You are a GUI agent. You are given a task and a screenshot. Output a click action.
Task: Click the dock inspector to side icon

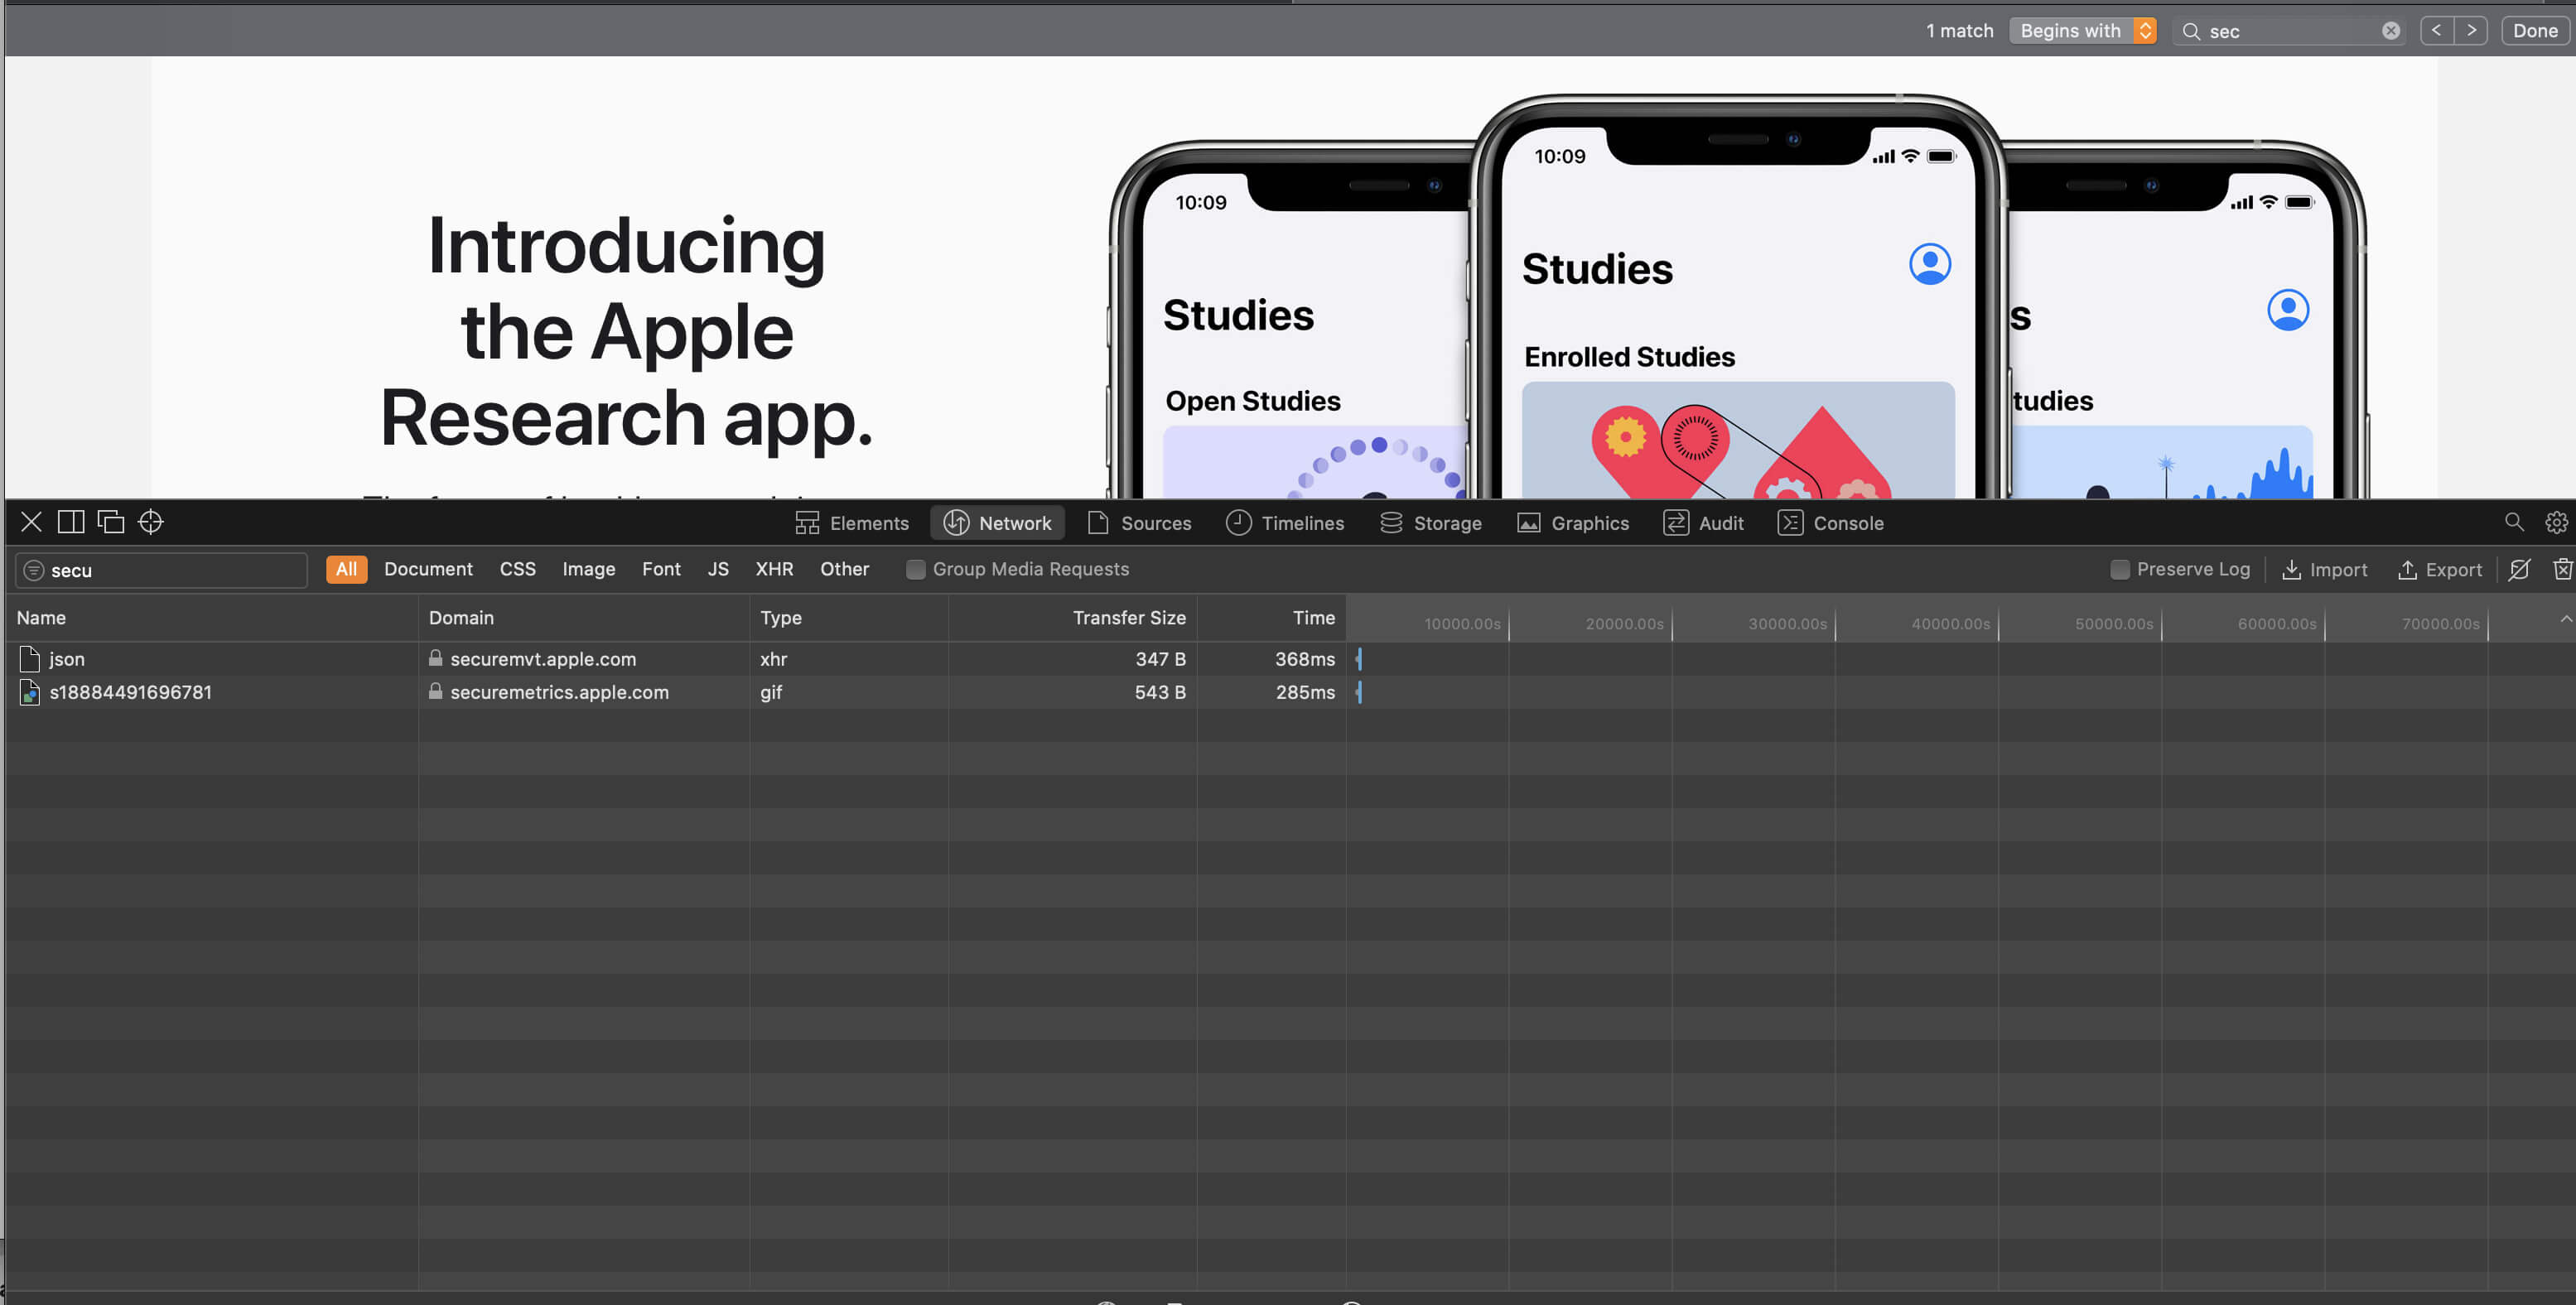pyautogui.click(x=71, y=522)
